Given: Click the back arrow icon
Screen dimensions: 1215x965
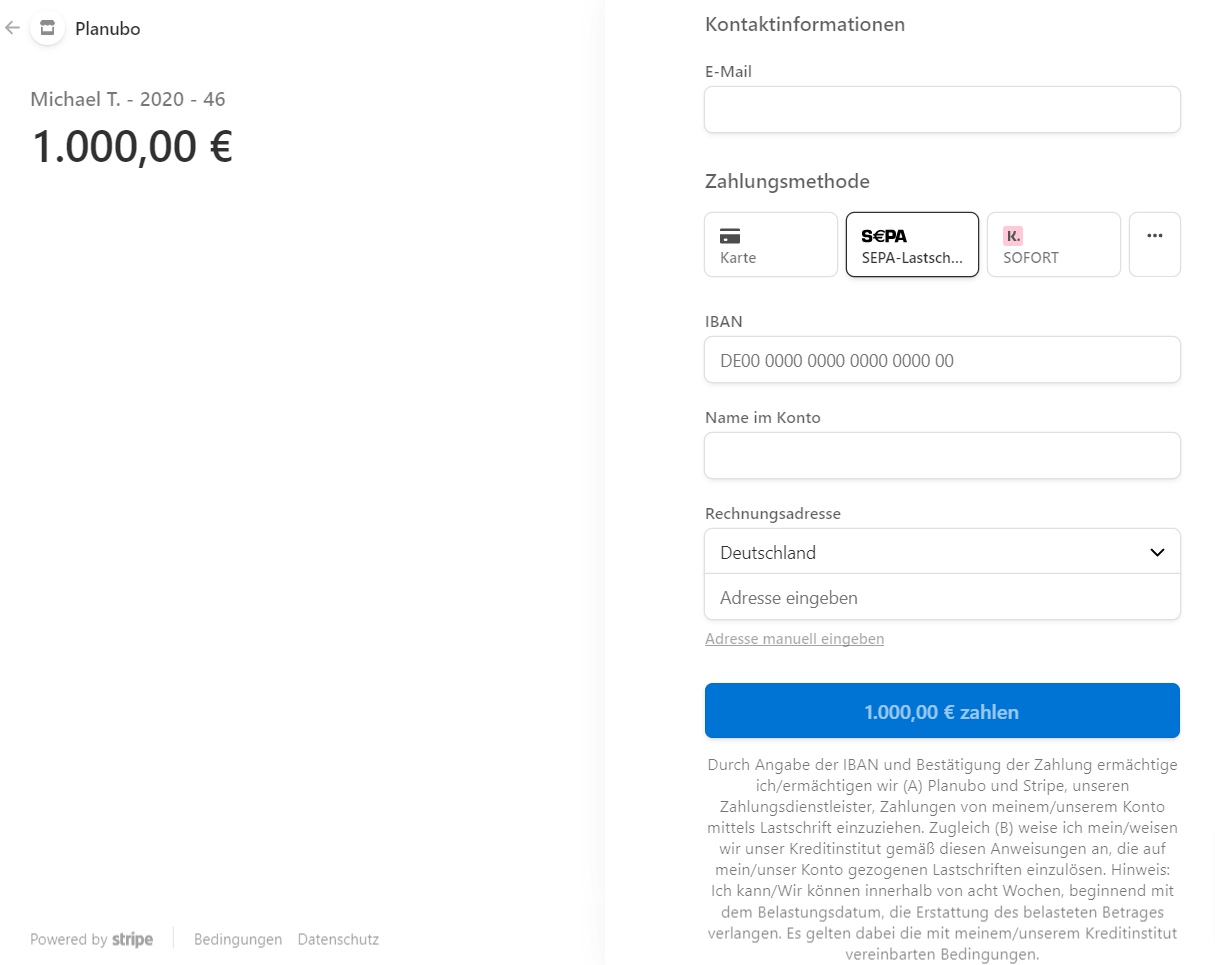Looking at the screenshot, I should point(12,28).
